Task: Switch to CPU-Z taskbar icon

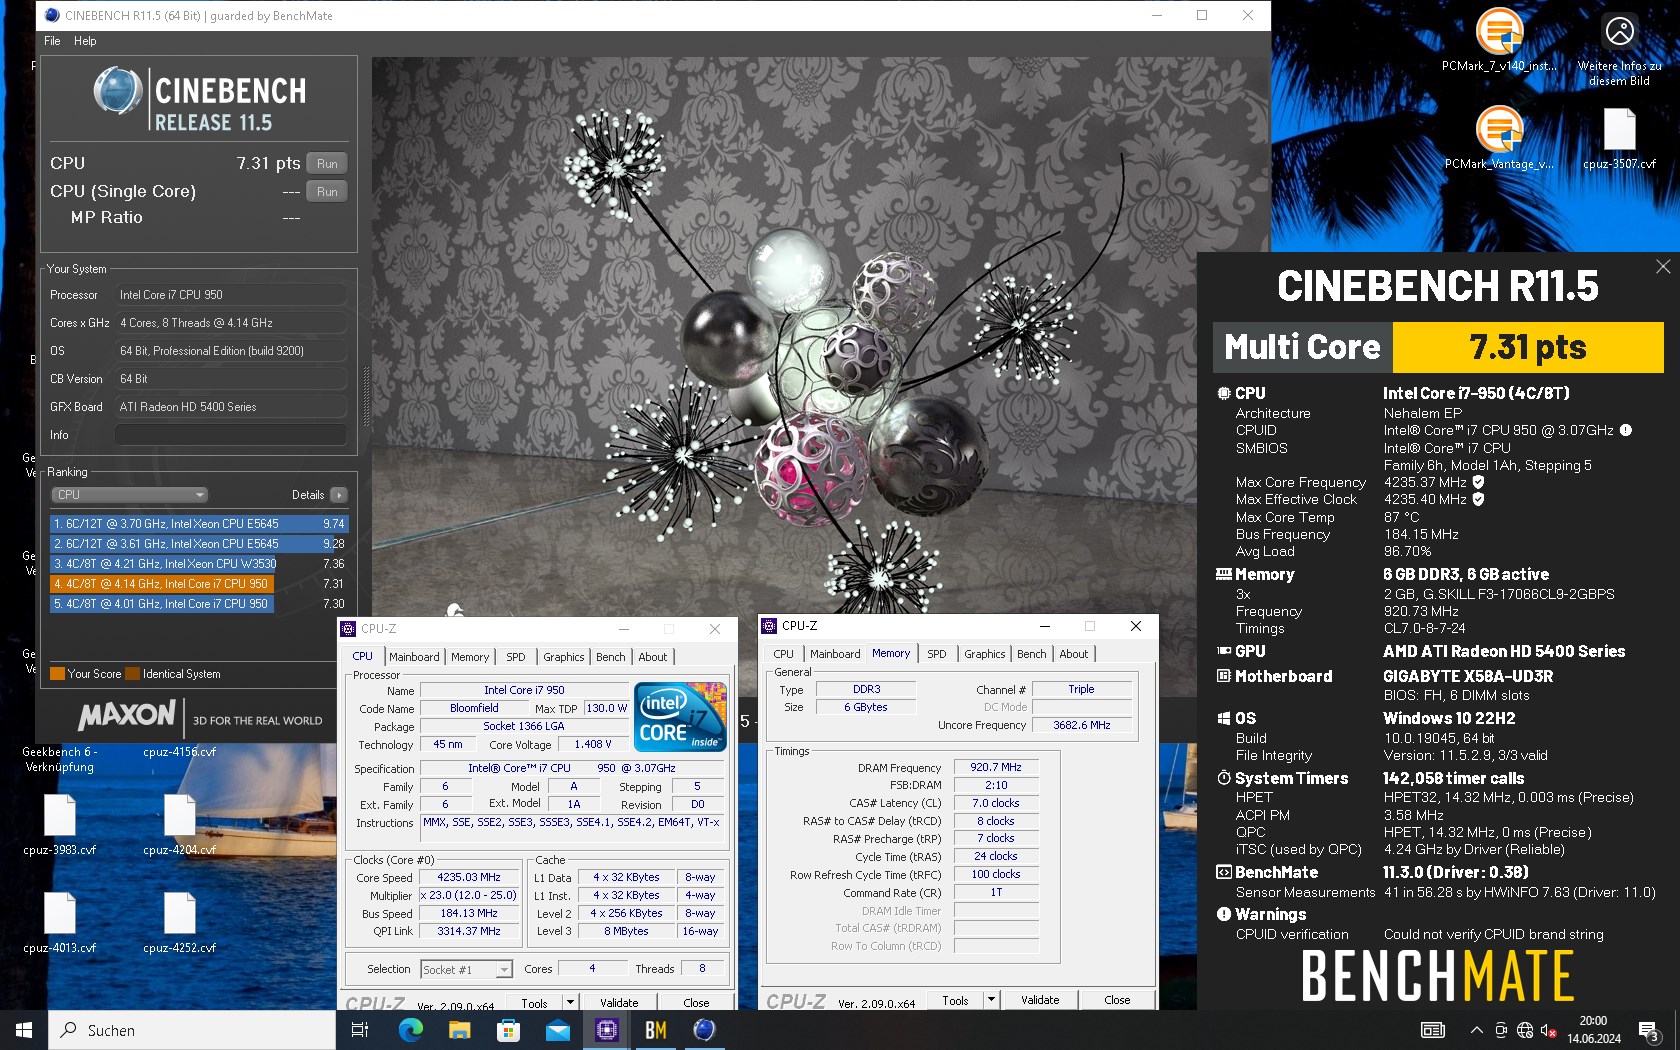Action: coord(606,1030)
